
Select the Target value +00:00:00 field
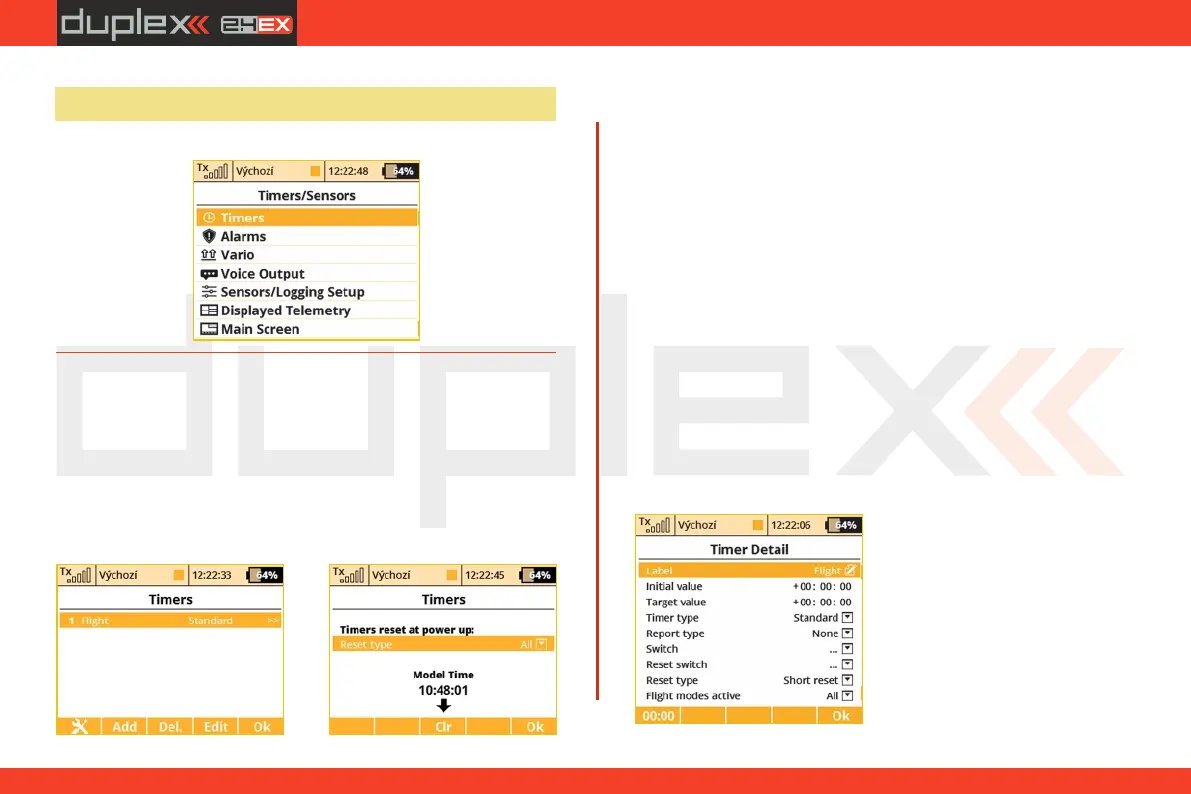point(822,602)
